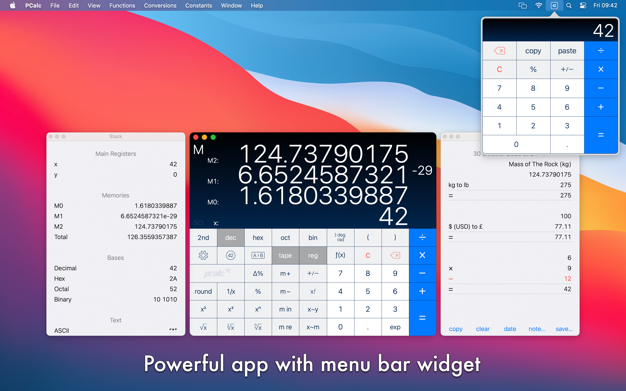The image size is (626, 391).
Task: Toggle the 2nd function key
Action: [x=203, y=238]
